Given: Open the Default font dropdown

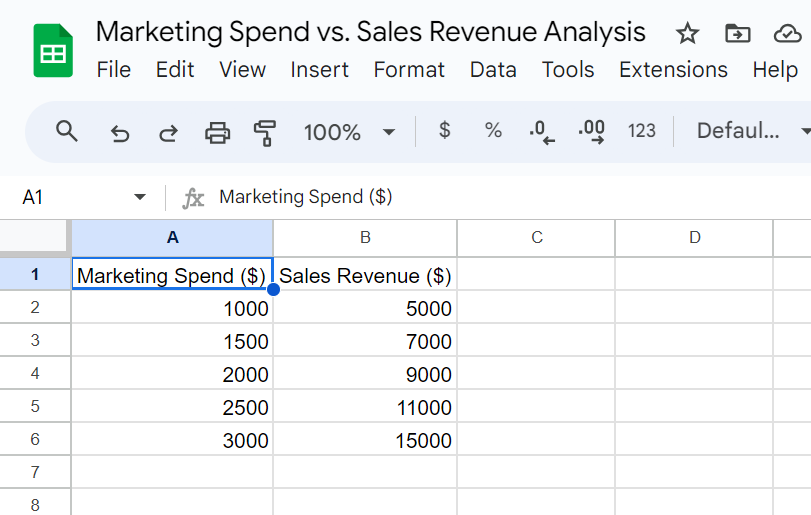Looking at the screenshot, I should click(x=752, y=131).
